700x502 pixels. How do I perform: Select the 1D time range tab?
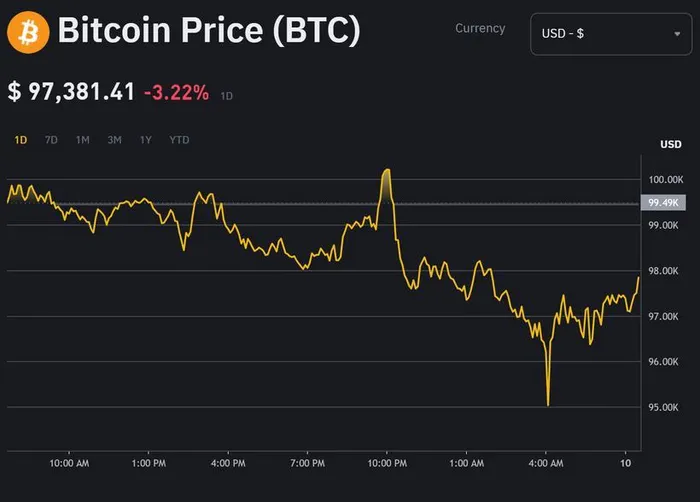[x=21, y=140]
